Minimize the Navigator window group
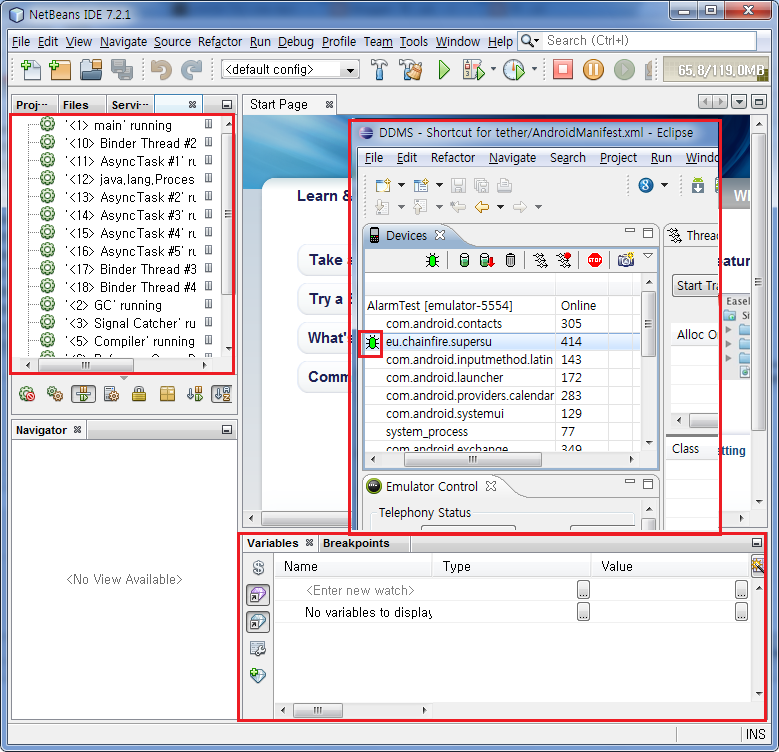Screen dimensions: 779x752 point(227,430)
